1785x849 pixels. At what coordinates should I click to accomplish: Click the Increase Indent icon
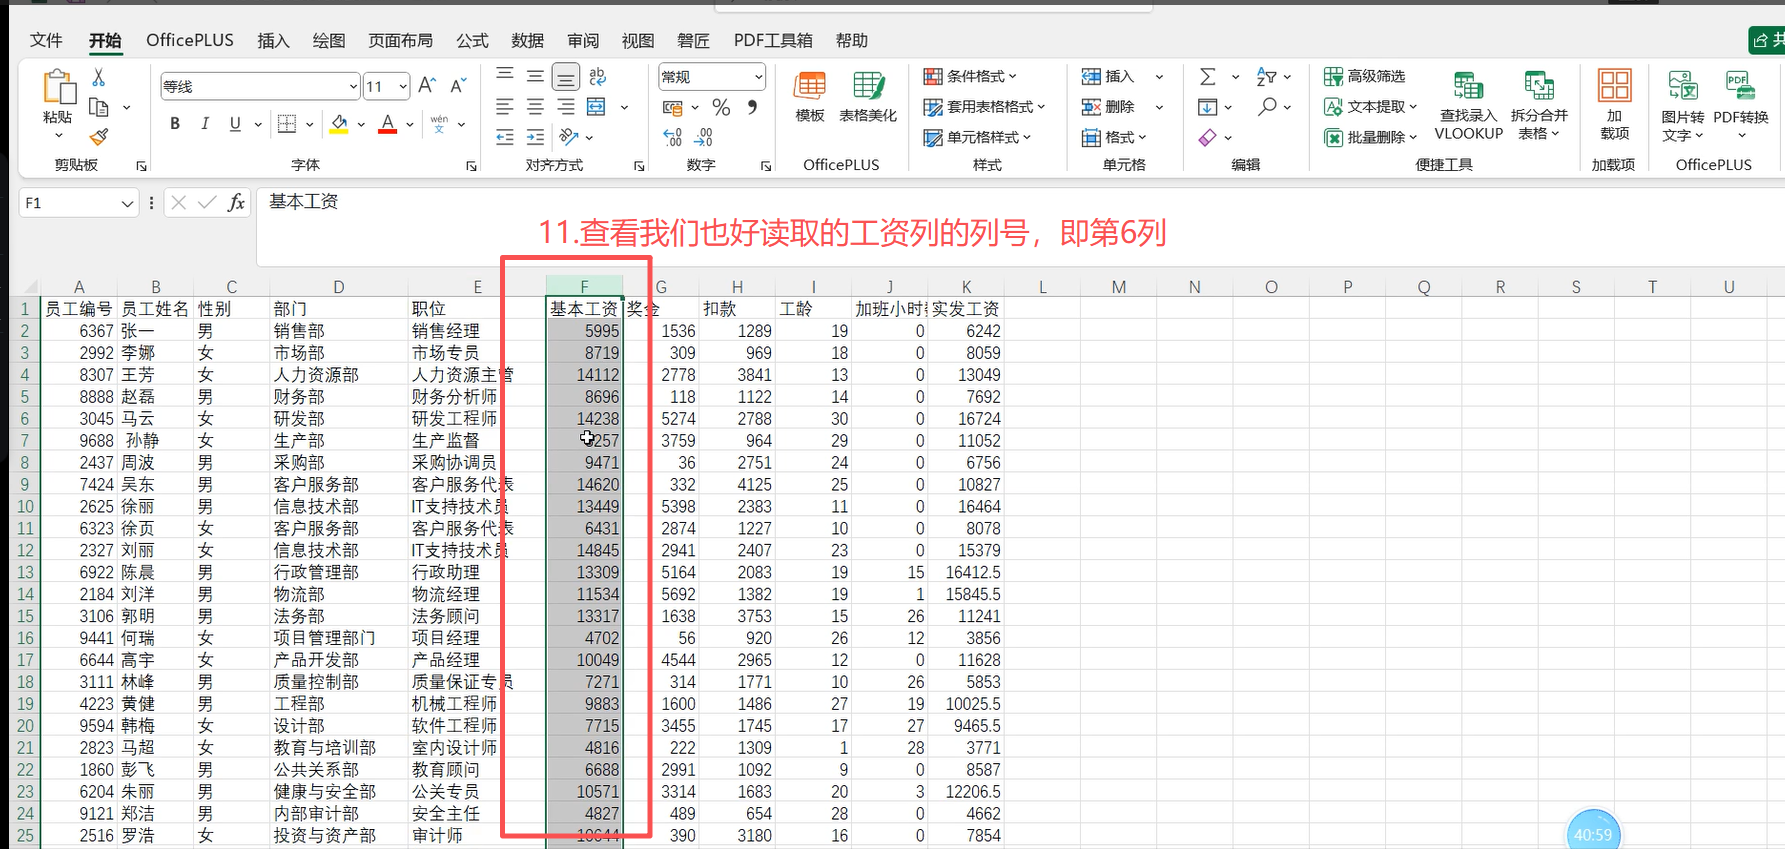tap(535, 137)
